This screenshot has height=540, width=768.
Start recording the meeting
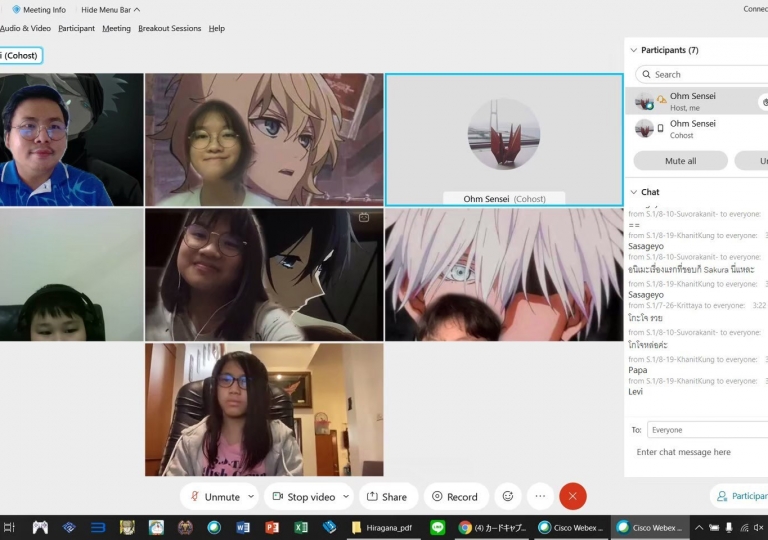456,496
